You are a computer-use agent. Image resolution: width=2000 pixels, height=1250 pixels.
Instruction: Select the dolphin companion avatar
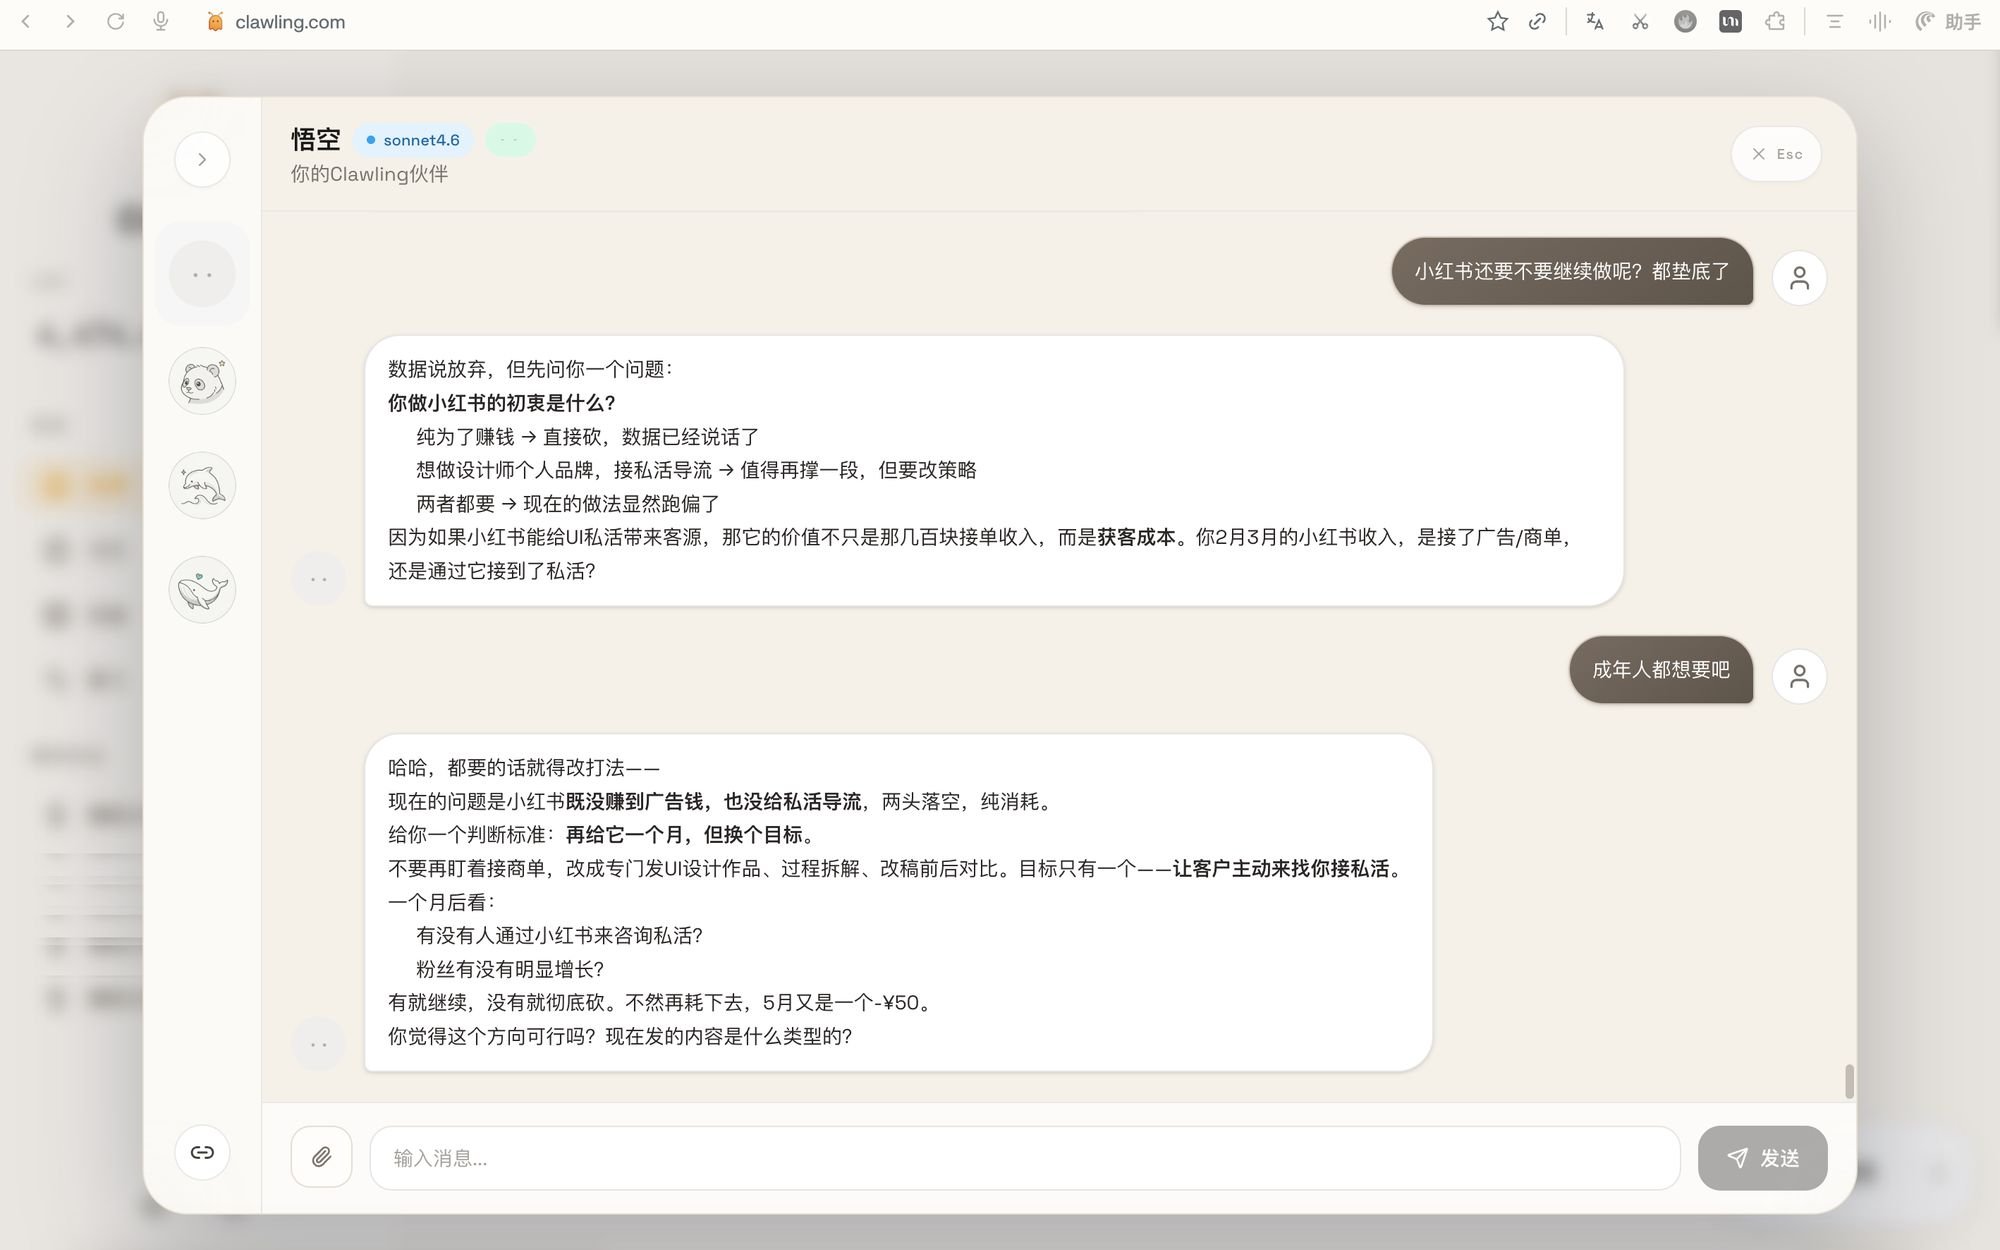[202, 485]
